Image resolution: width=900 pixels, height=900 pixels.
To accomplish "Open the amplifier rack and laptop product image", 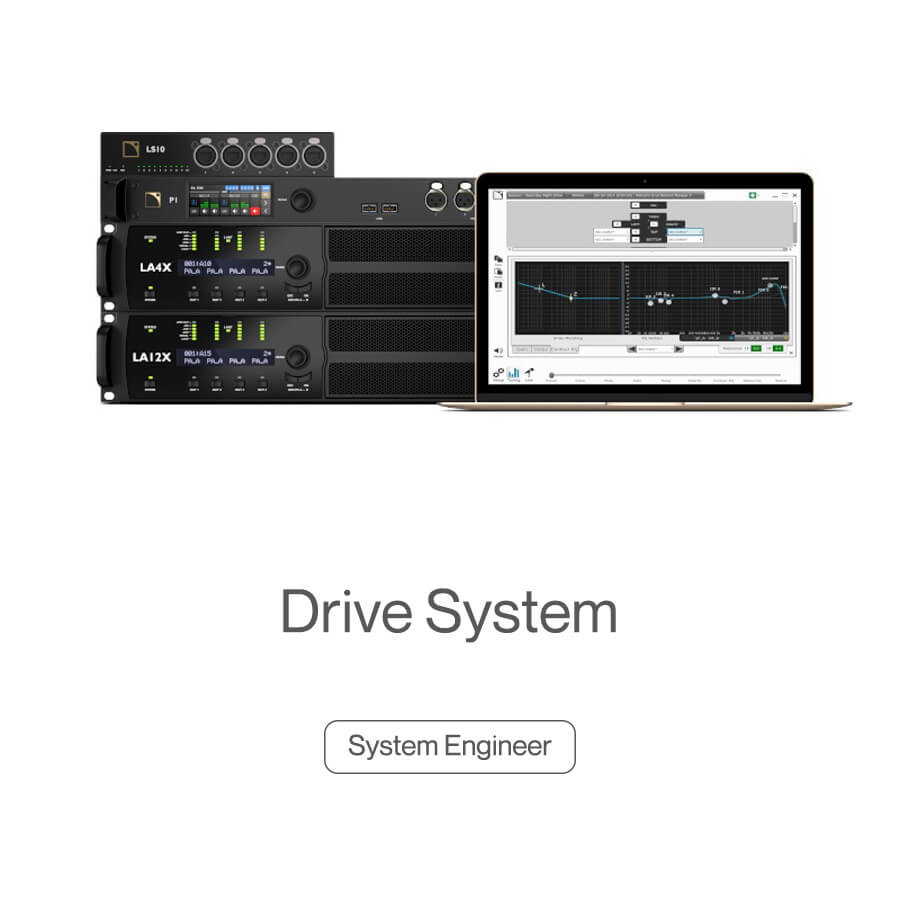I will click(474, 270).
